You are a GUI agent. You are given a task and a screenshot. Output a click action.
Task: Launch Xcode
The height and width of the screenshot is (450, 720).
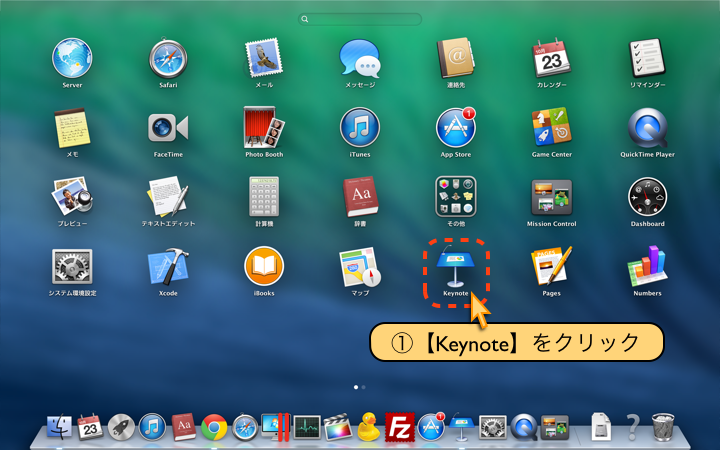(168, 266)
